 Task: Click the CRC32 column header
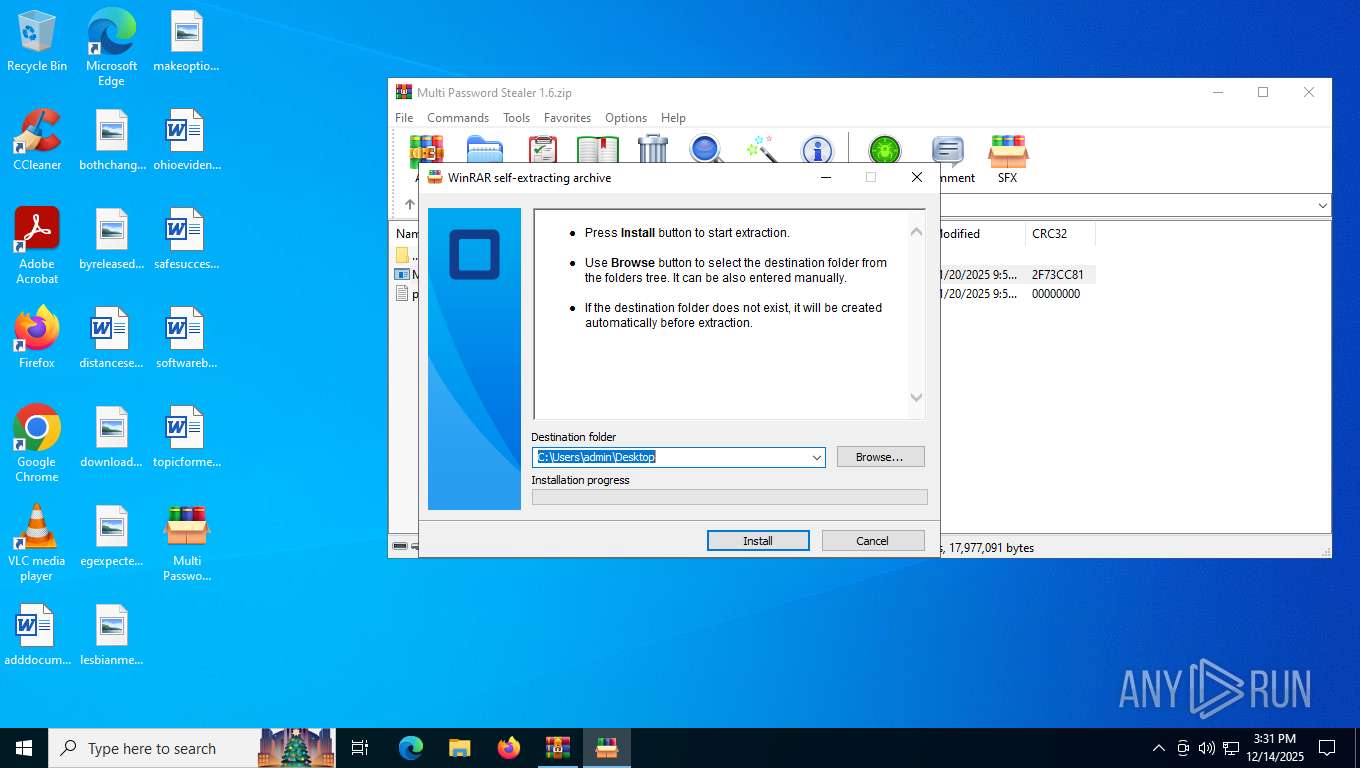[x=1060, y=234]
